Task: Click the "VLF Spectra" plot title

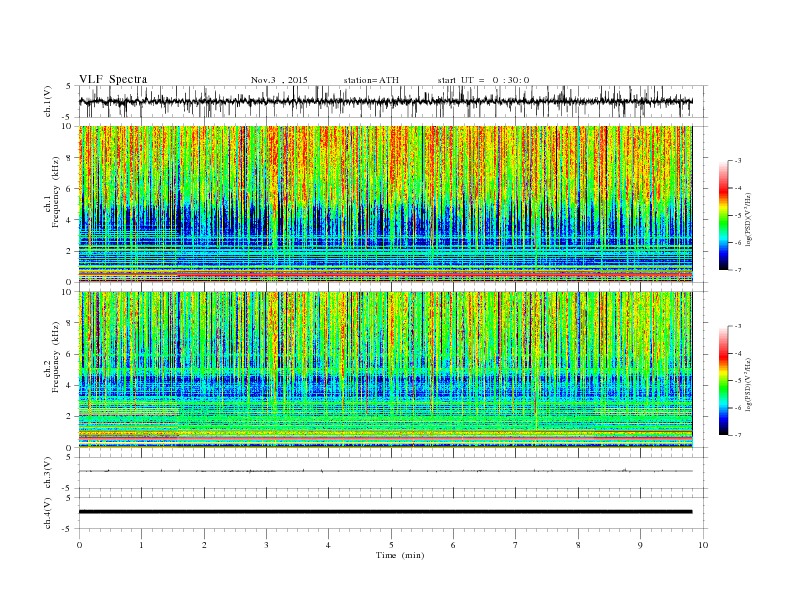Action: click(113, 79)
